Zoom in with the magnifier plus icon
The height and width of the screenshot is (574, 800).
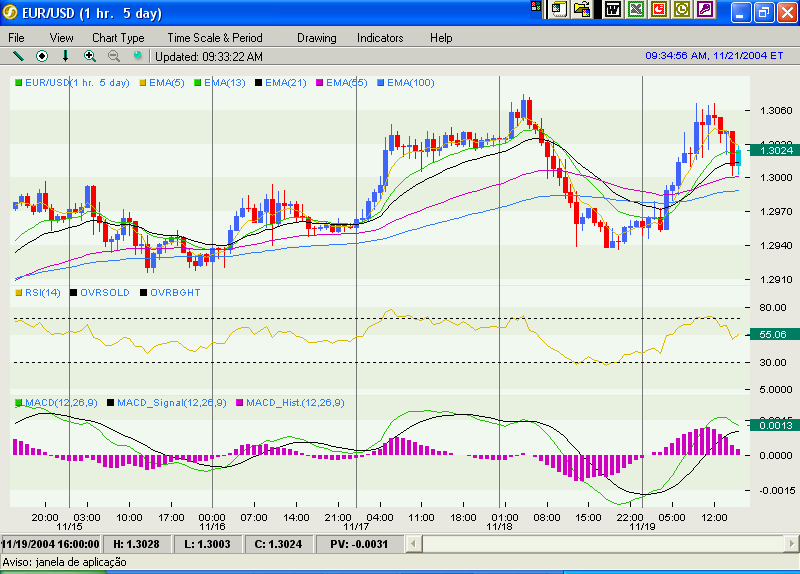click(x=90, y=56)
